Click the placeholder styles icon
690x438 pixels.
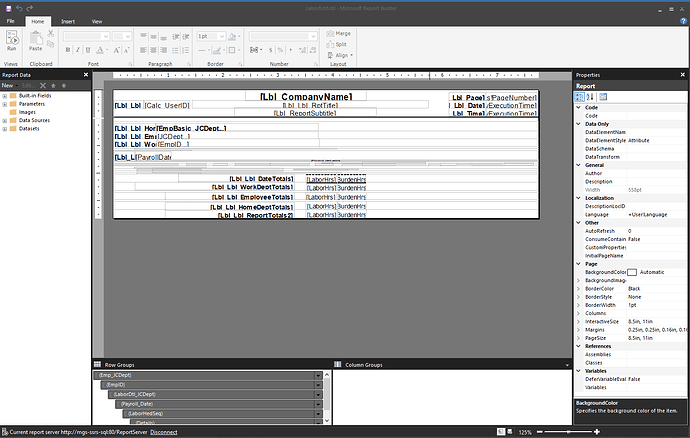[x=255, y=50]
